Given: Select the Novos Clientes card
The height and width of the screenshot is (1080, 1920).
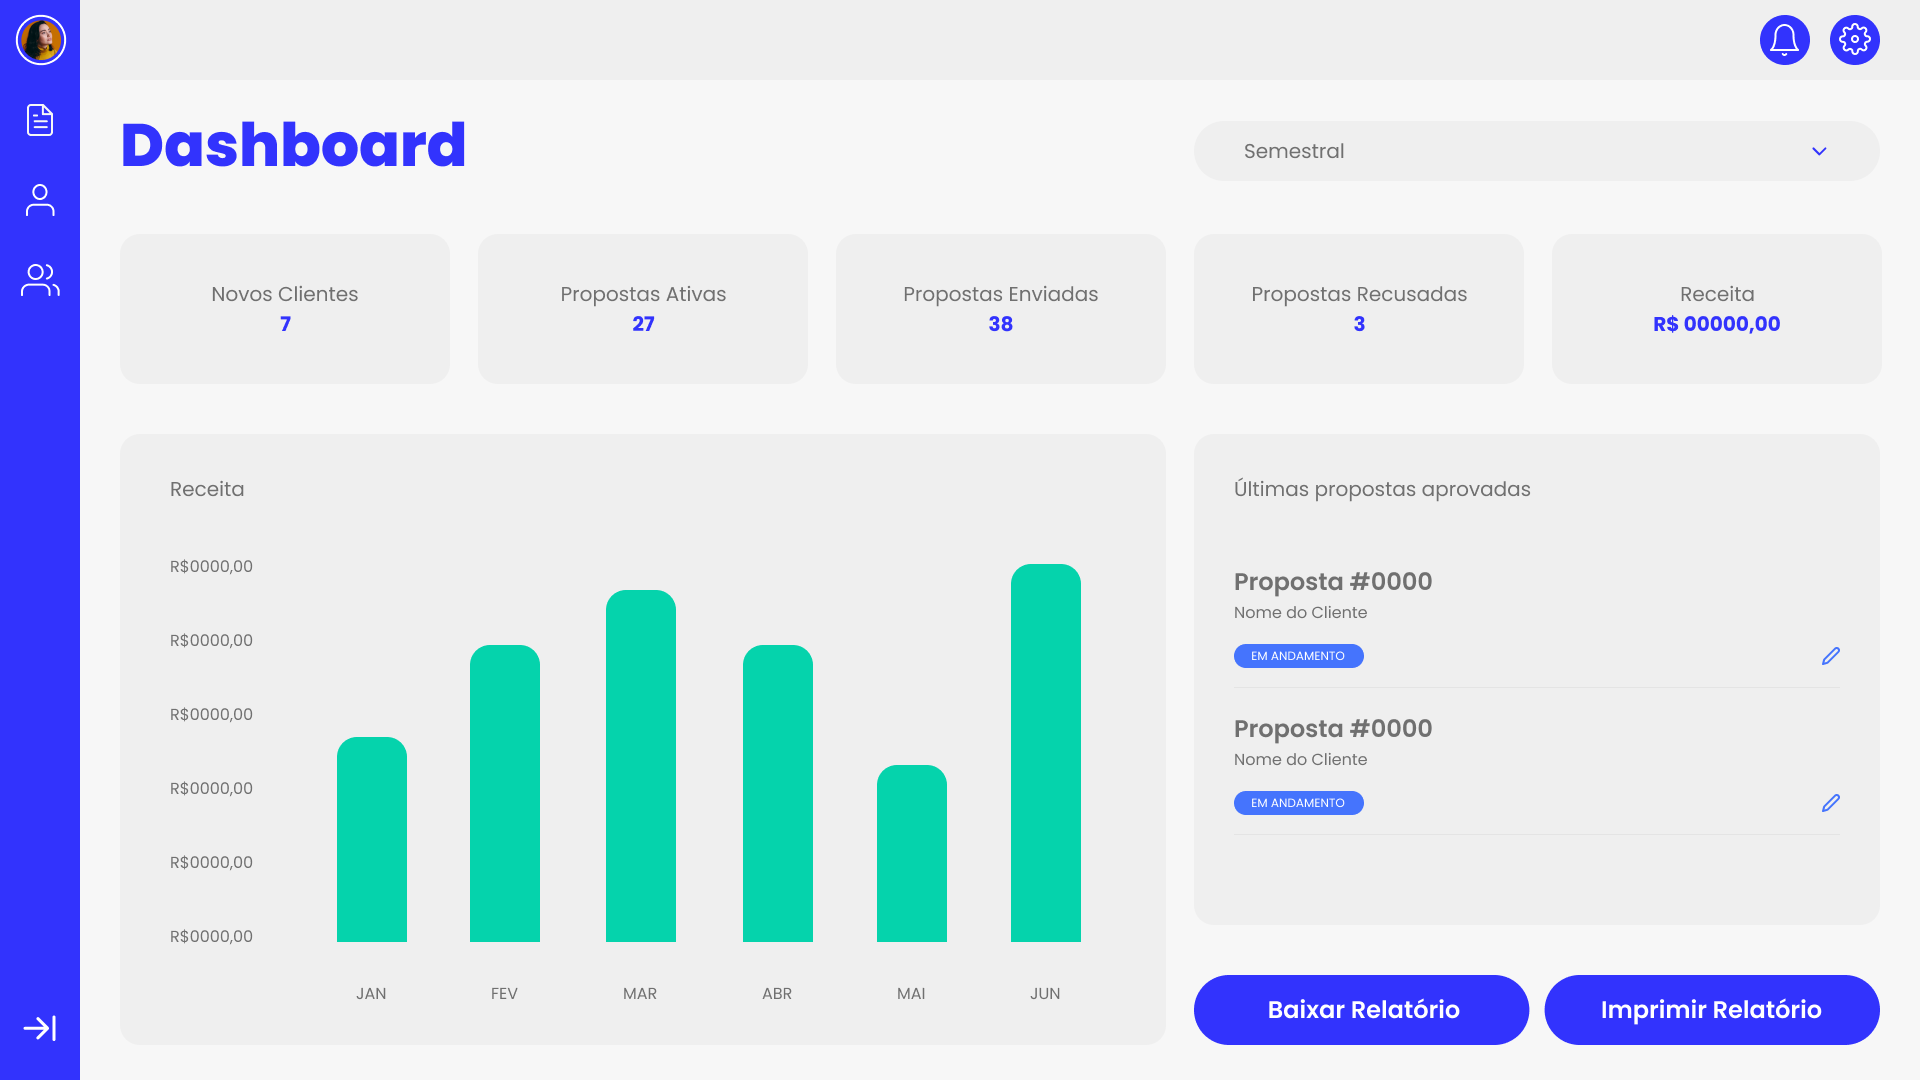Looking at the screenshot, I should click(284, 308).
